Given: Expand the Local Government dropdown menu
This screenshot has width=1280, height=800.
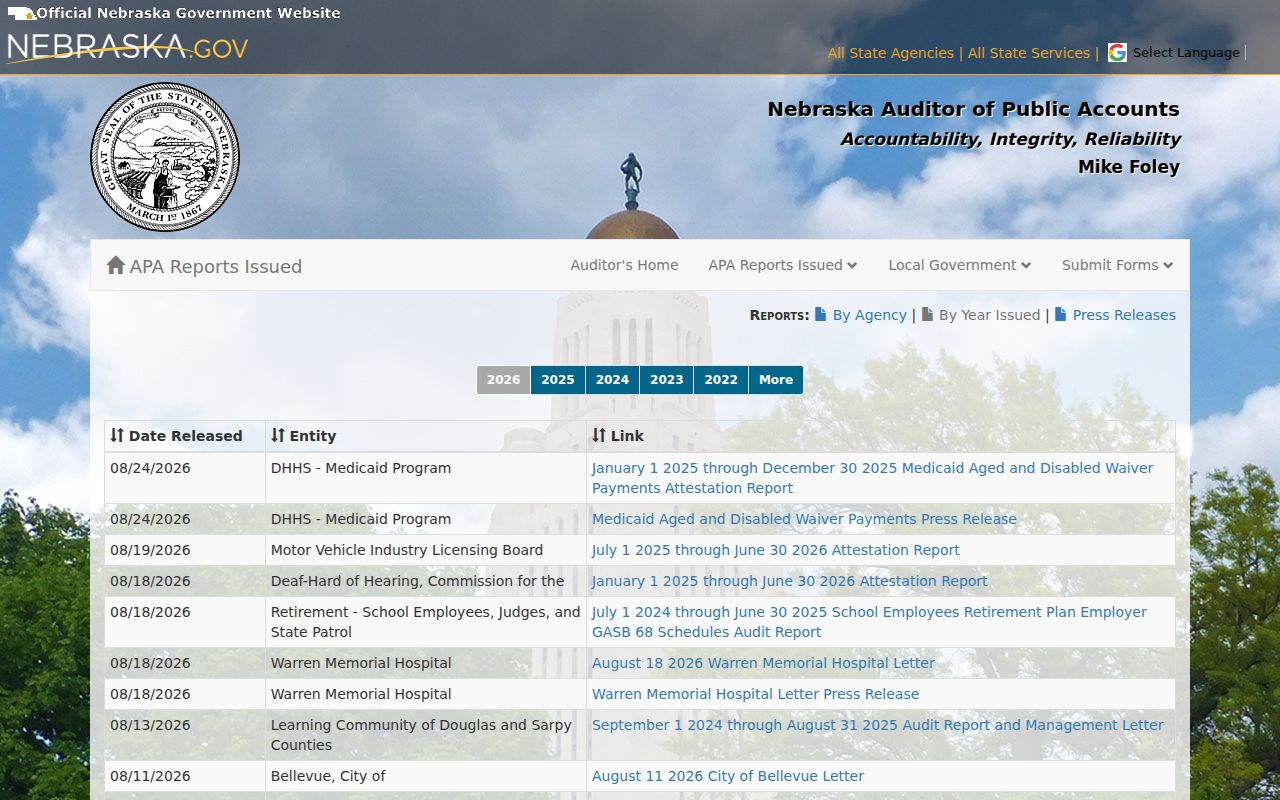Looking at the screenshot, I should coord(960,265).
